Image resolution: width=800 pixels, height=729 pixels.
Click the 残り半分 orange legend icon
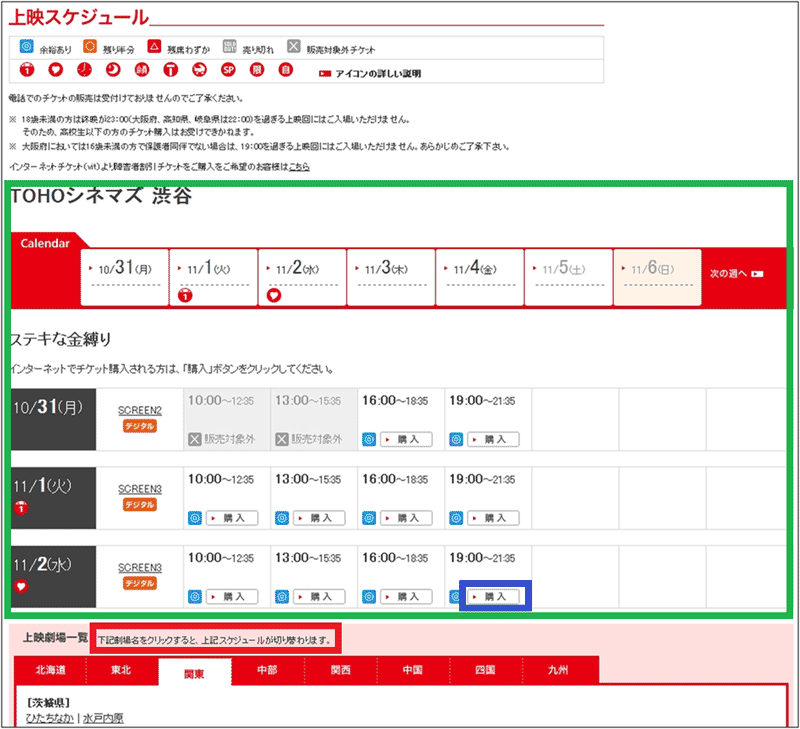point(89,47)
